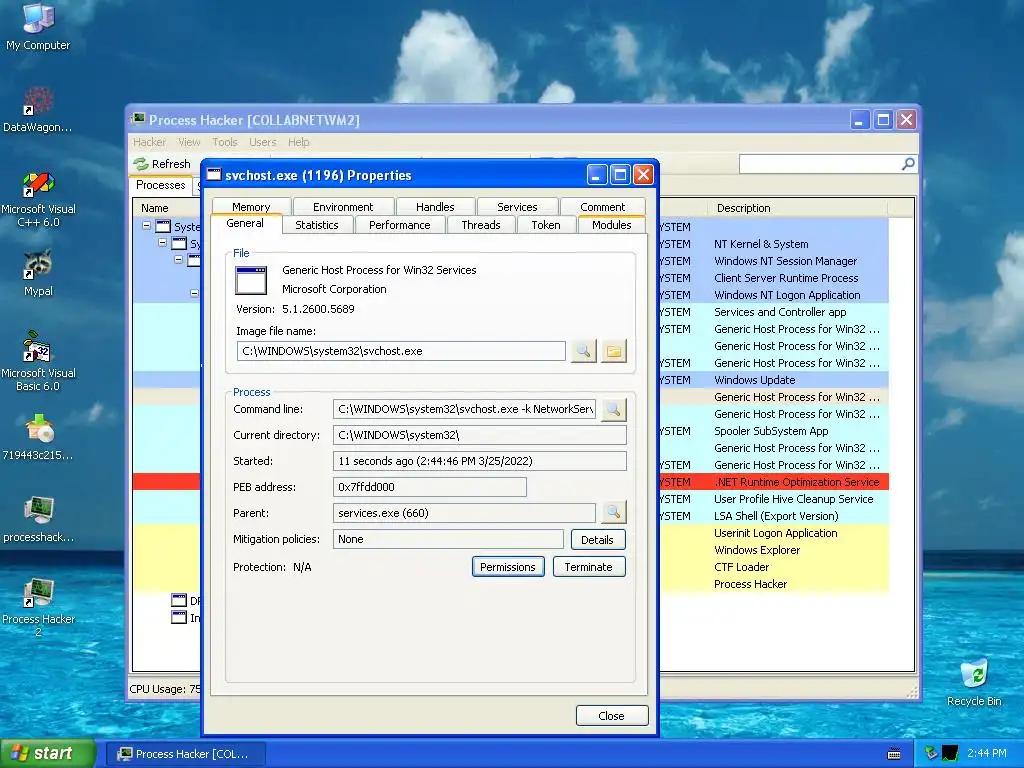This screenshot has width=1024, height=768.
Task: Open the Tools menu
Action: (225, 142)
